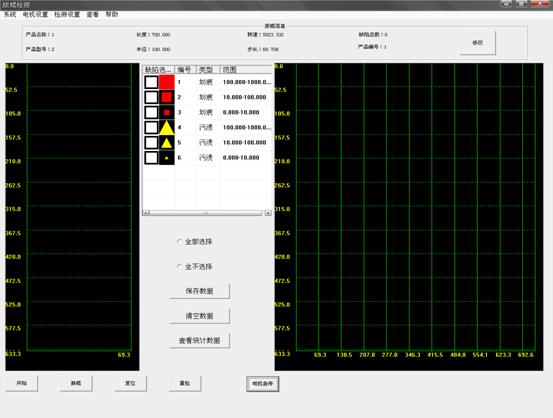
Task: Click the tiny yellow triangle icon in row 6
Action: 166,158
